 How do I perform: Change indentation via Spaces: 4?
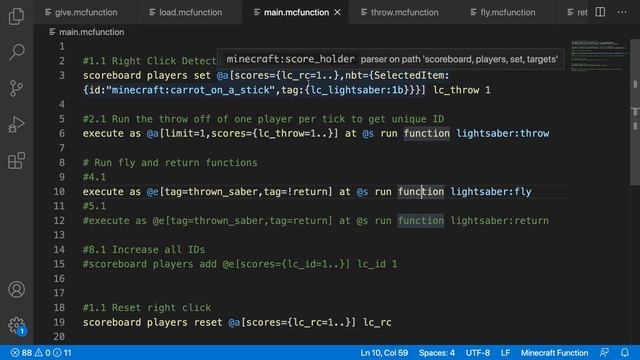436,353
